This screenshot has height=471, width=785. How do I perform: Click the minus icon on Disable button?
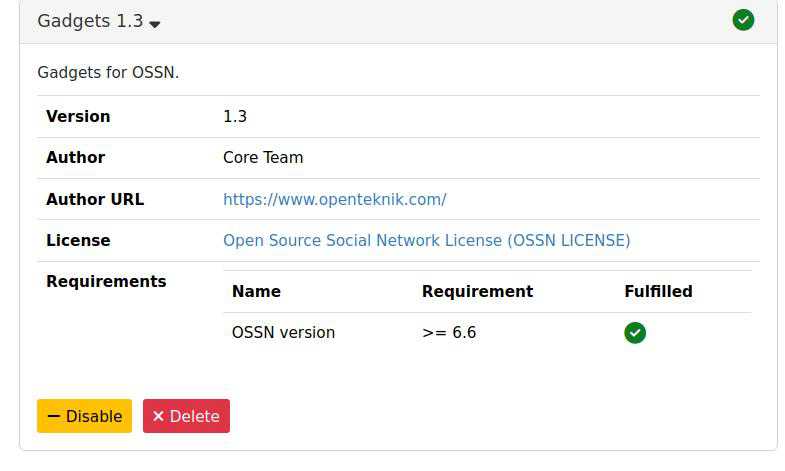[53, 416]
